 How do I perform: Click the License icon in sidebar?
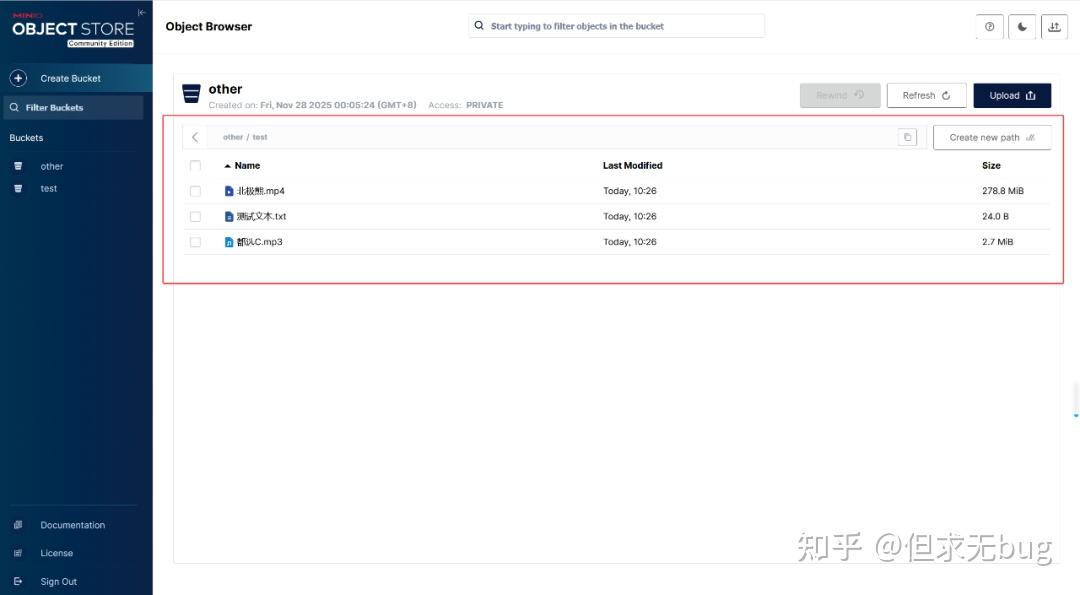(18, 553)
